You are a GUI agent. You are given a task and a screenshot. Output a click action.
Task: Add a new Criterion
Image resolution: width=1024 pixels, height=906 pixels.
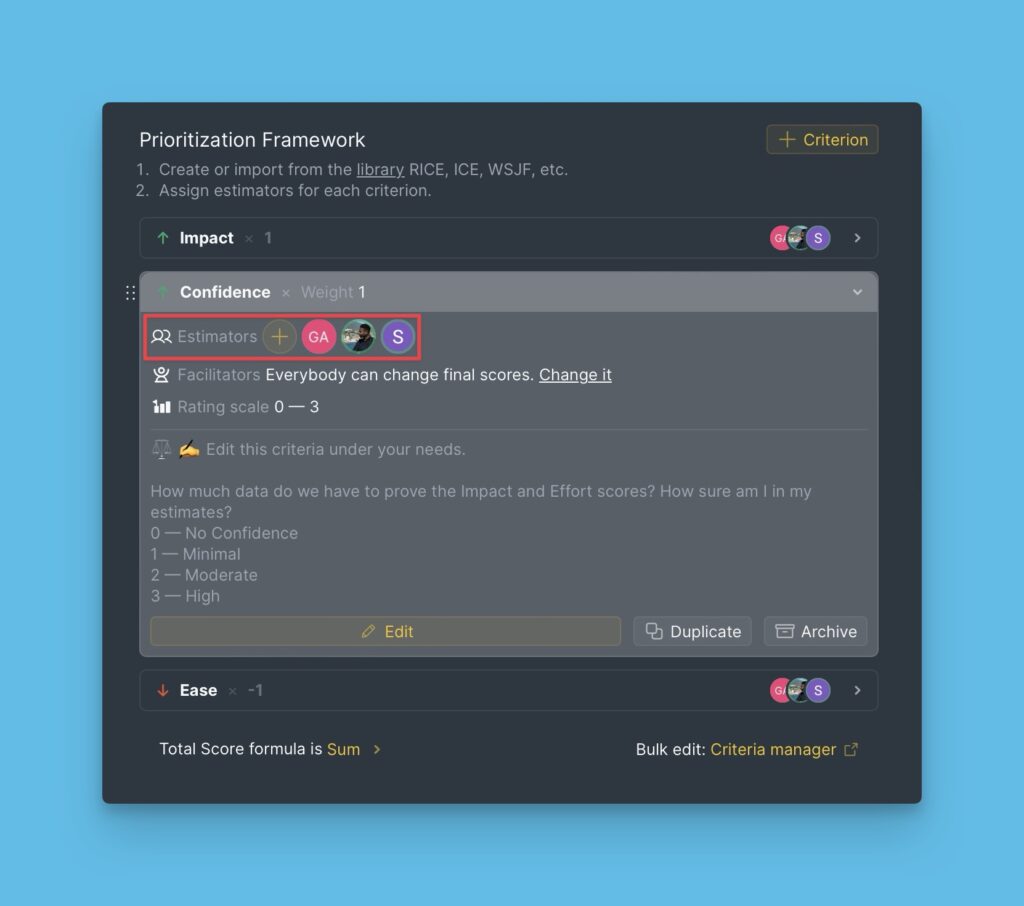[x=822, y=140]
